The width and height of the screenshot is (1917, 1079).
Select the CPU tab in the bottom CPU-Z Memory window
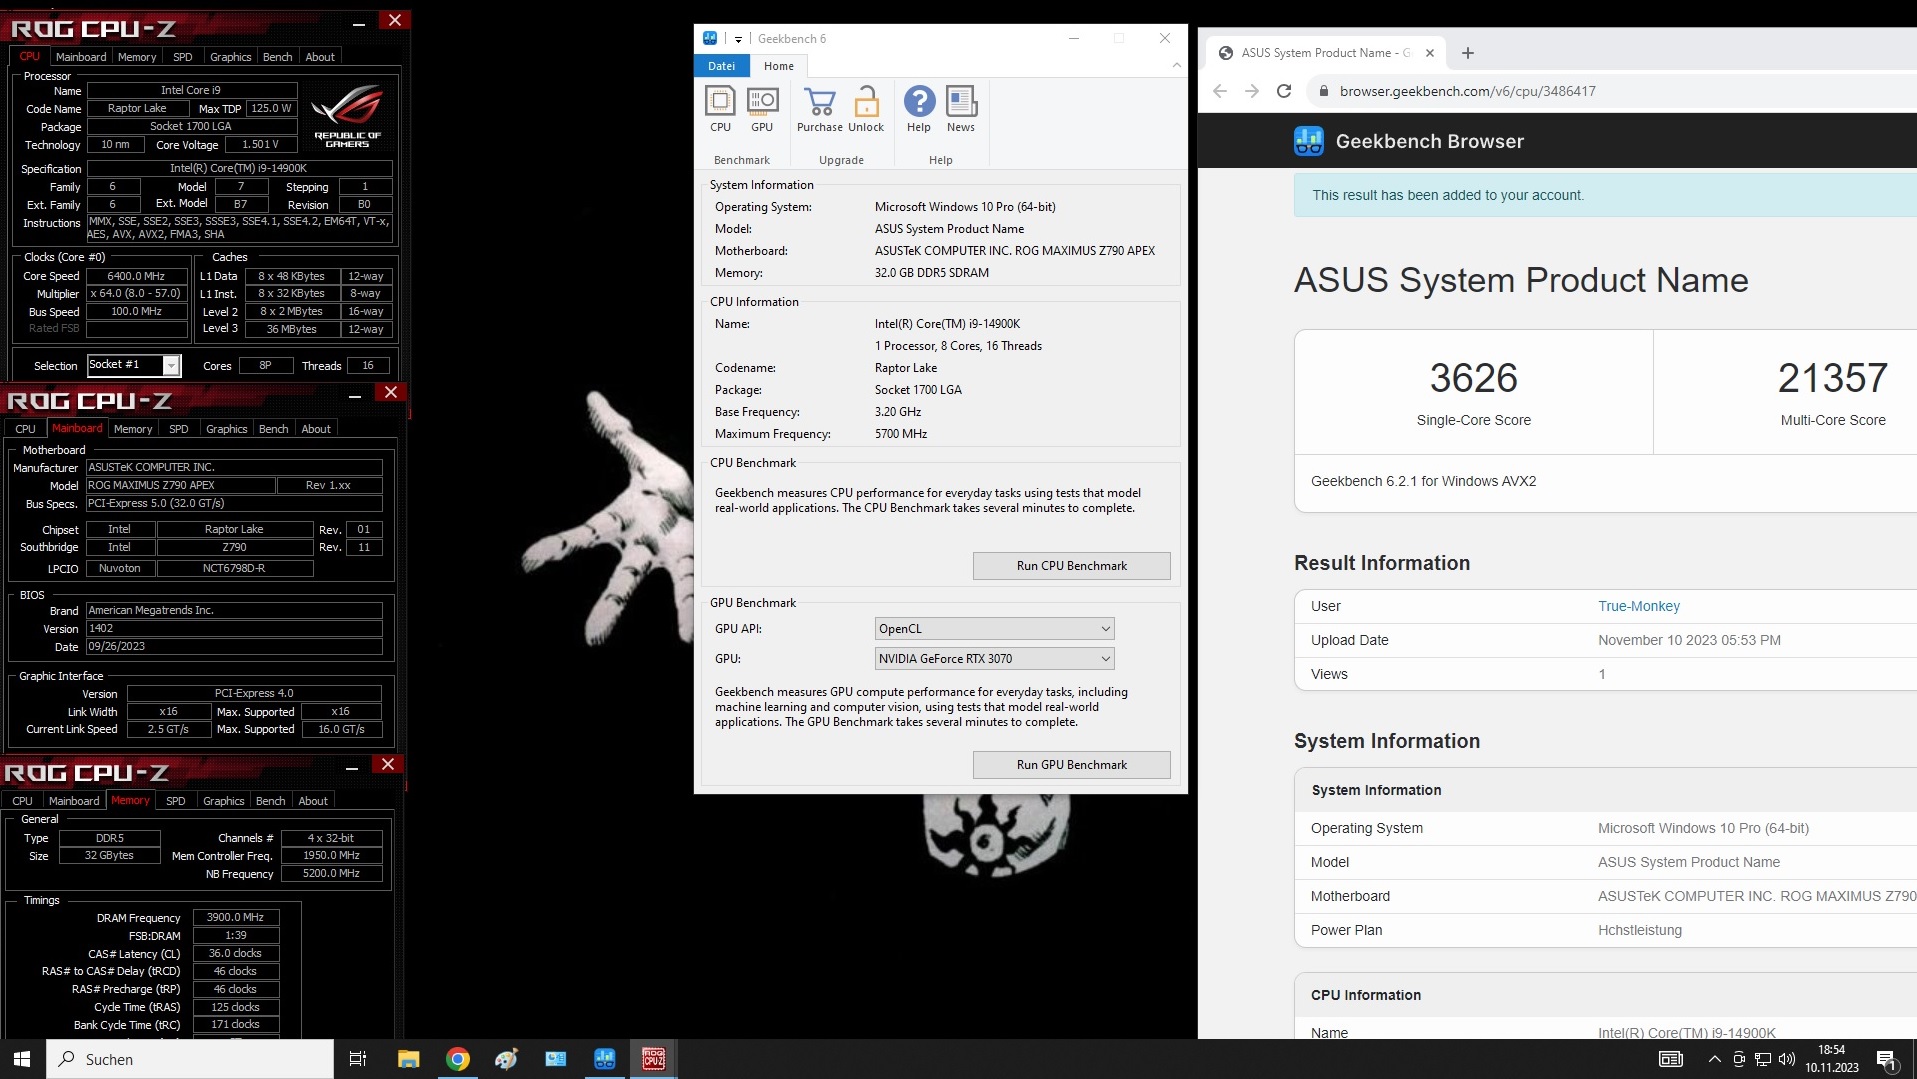pos(22,801)
